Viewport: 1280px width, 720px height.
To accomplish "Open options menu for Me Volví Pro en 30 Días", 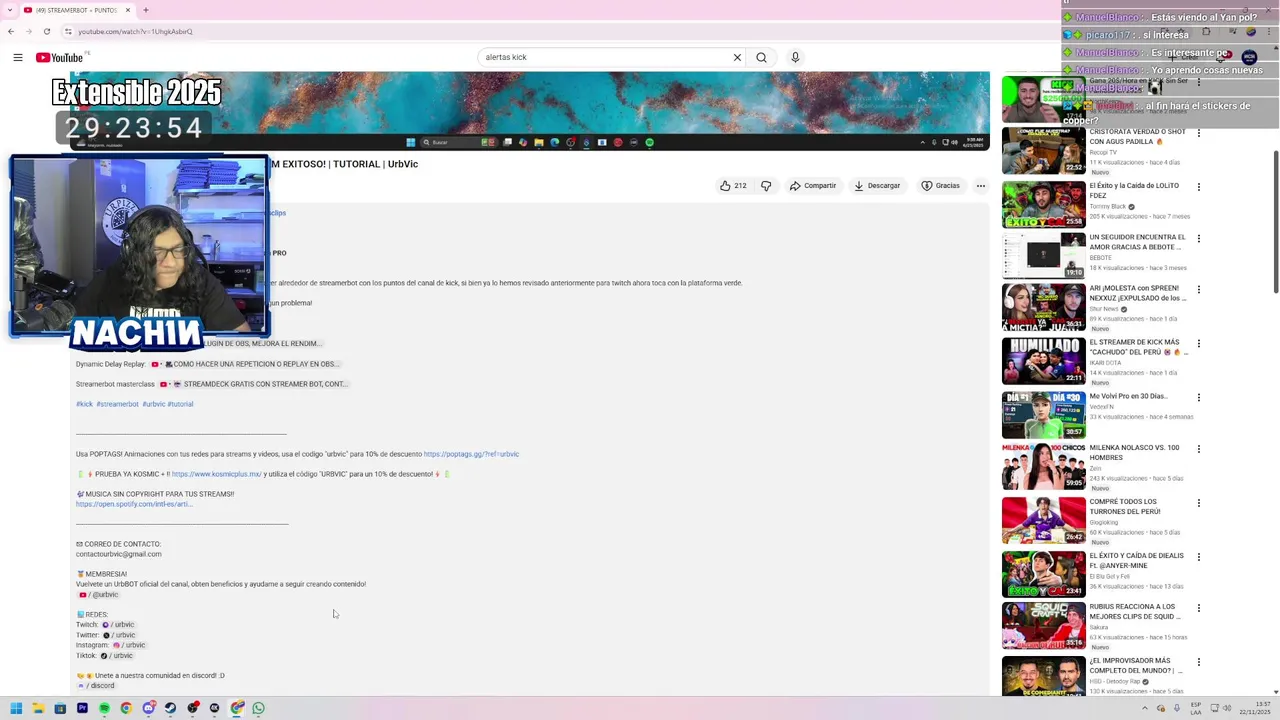I will point(1199,398).
